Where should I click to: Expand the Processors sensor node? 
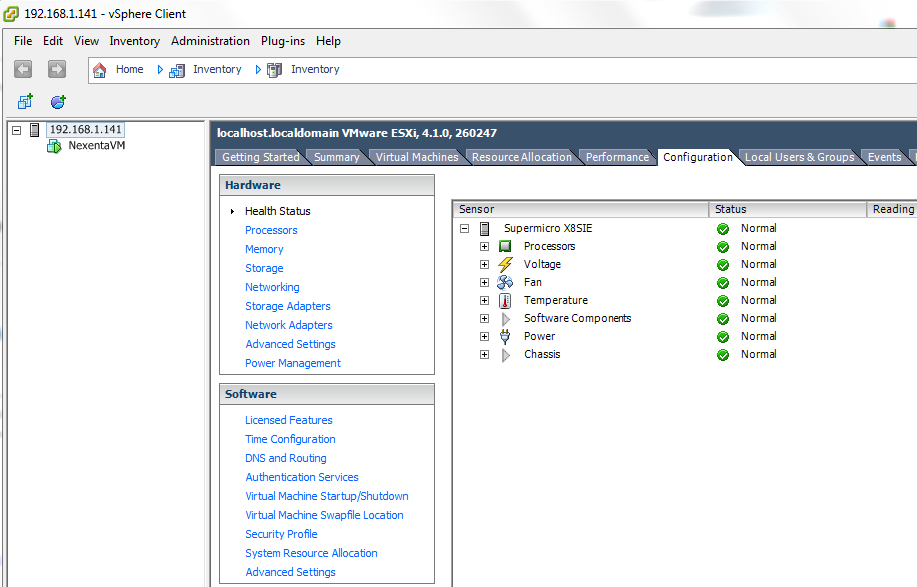coord(484,247)
